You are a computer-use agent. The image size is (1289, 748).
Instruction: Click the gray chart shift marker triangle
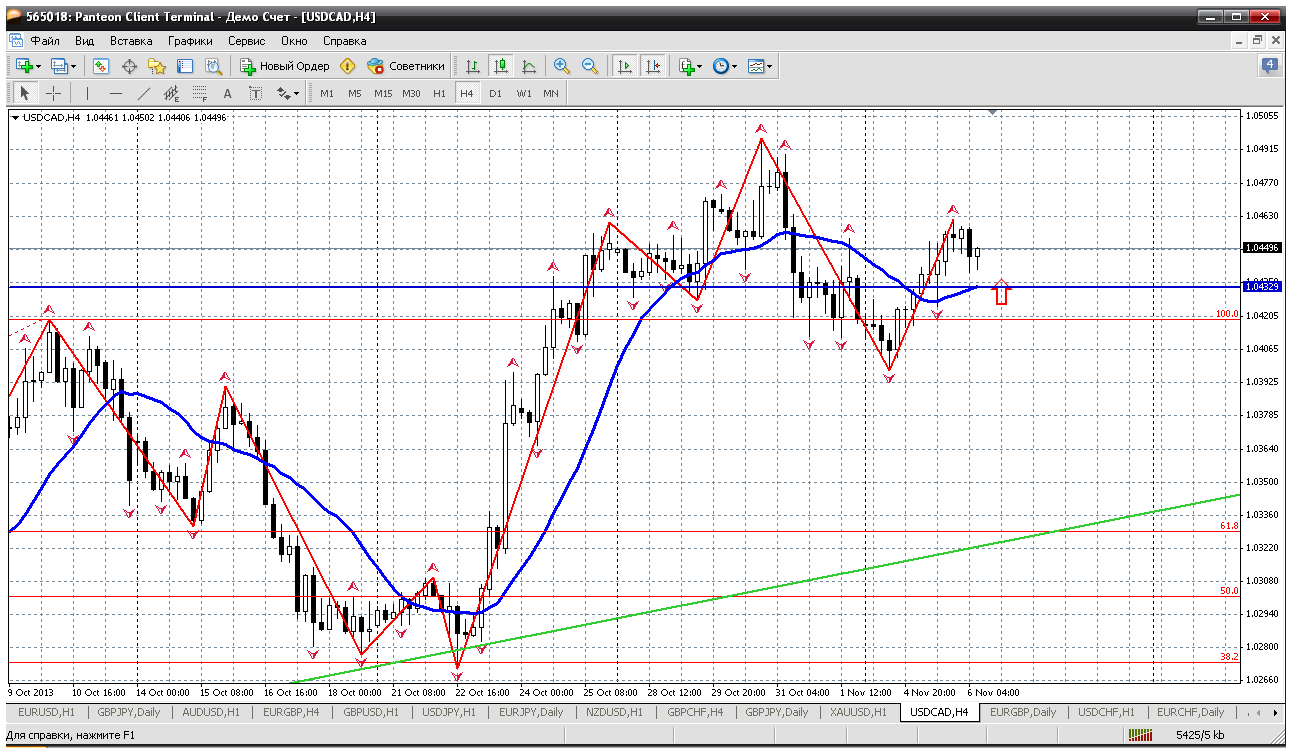[992, 113]
